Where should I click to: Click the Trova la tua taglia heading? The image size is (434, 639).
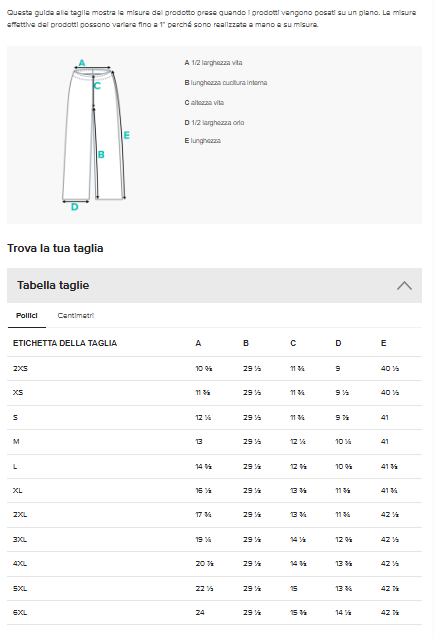pos(55,248)
